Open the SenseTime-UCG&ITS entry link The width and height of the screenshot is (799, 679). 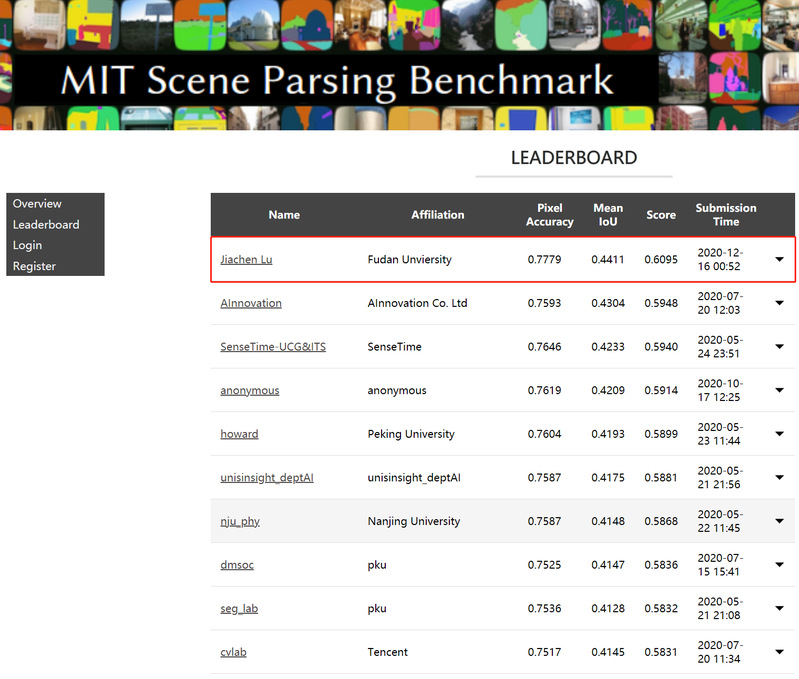(273, 347)
